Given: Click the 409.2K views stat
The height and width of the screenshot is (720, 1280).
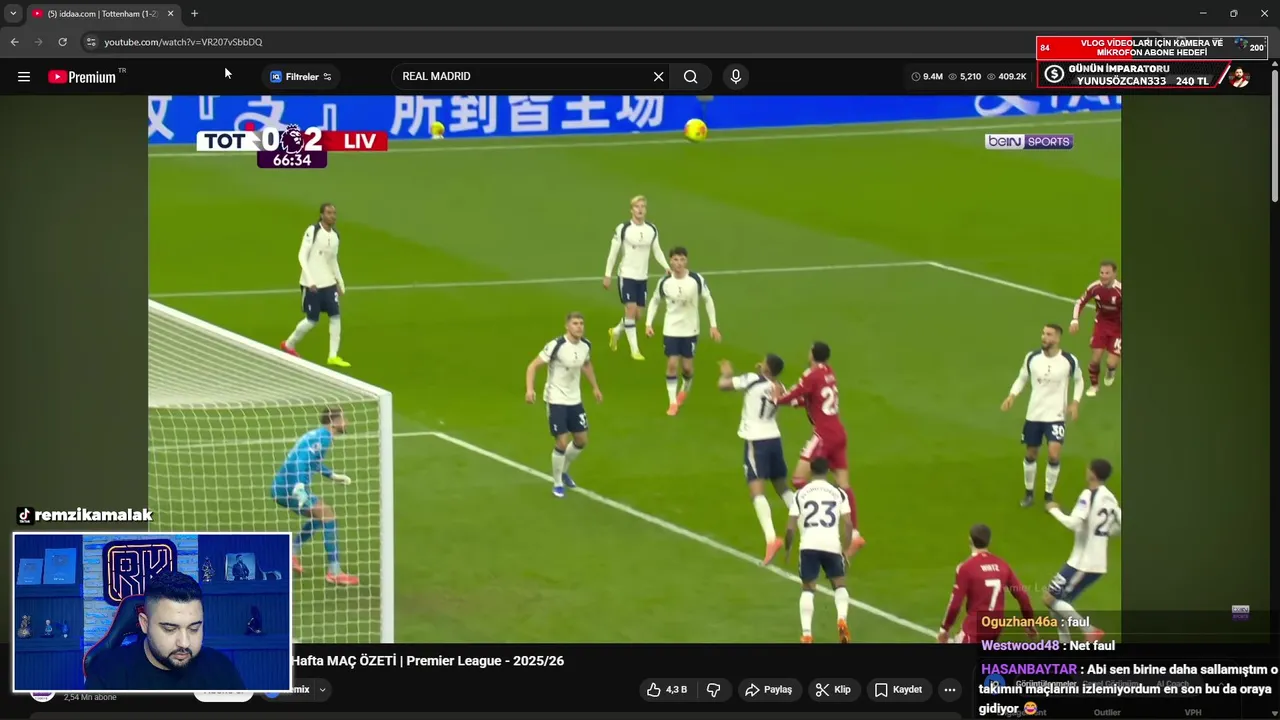Looking at the screenshot, I should pos(1006,77).
